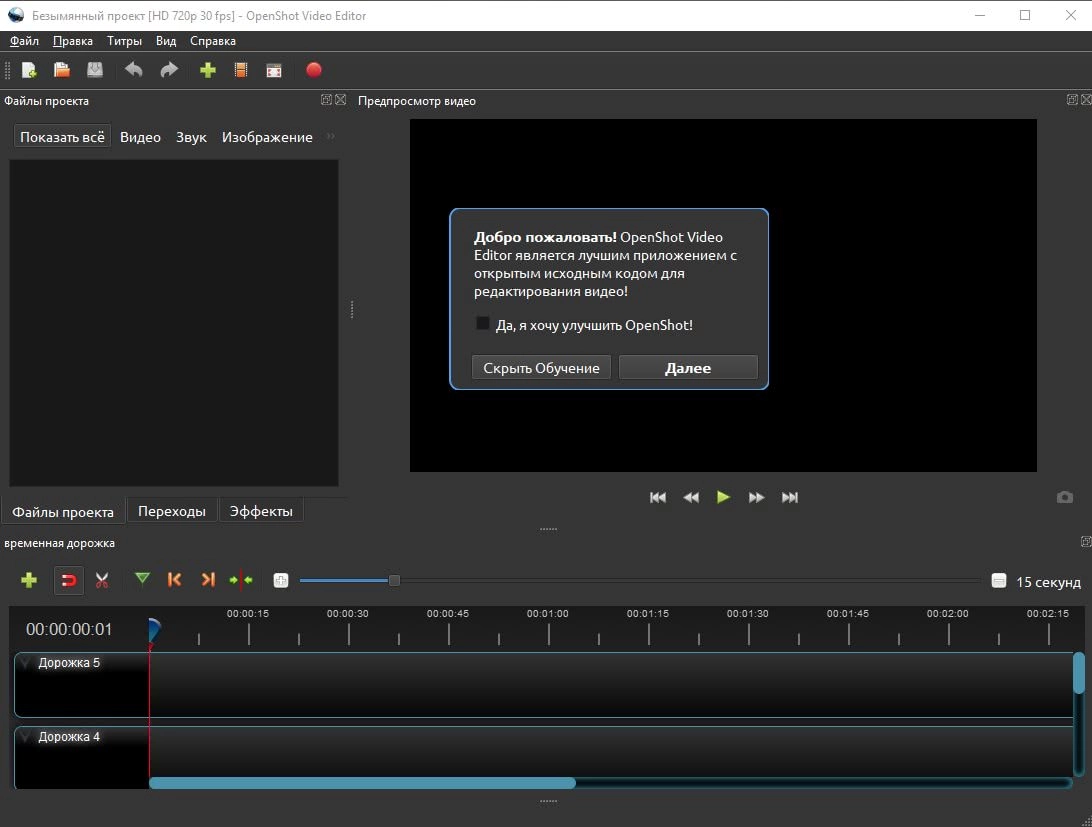1092x827 pixels.
Task: Enable the razor scissors tool
Action: [102, 580]
